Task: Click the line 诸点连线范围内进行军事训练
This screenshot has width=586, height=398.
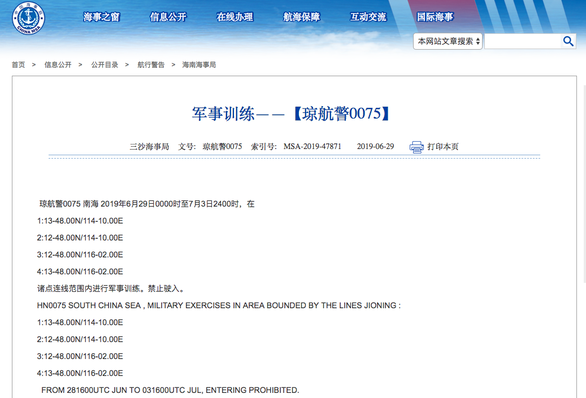Action: 111,289
